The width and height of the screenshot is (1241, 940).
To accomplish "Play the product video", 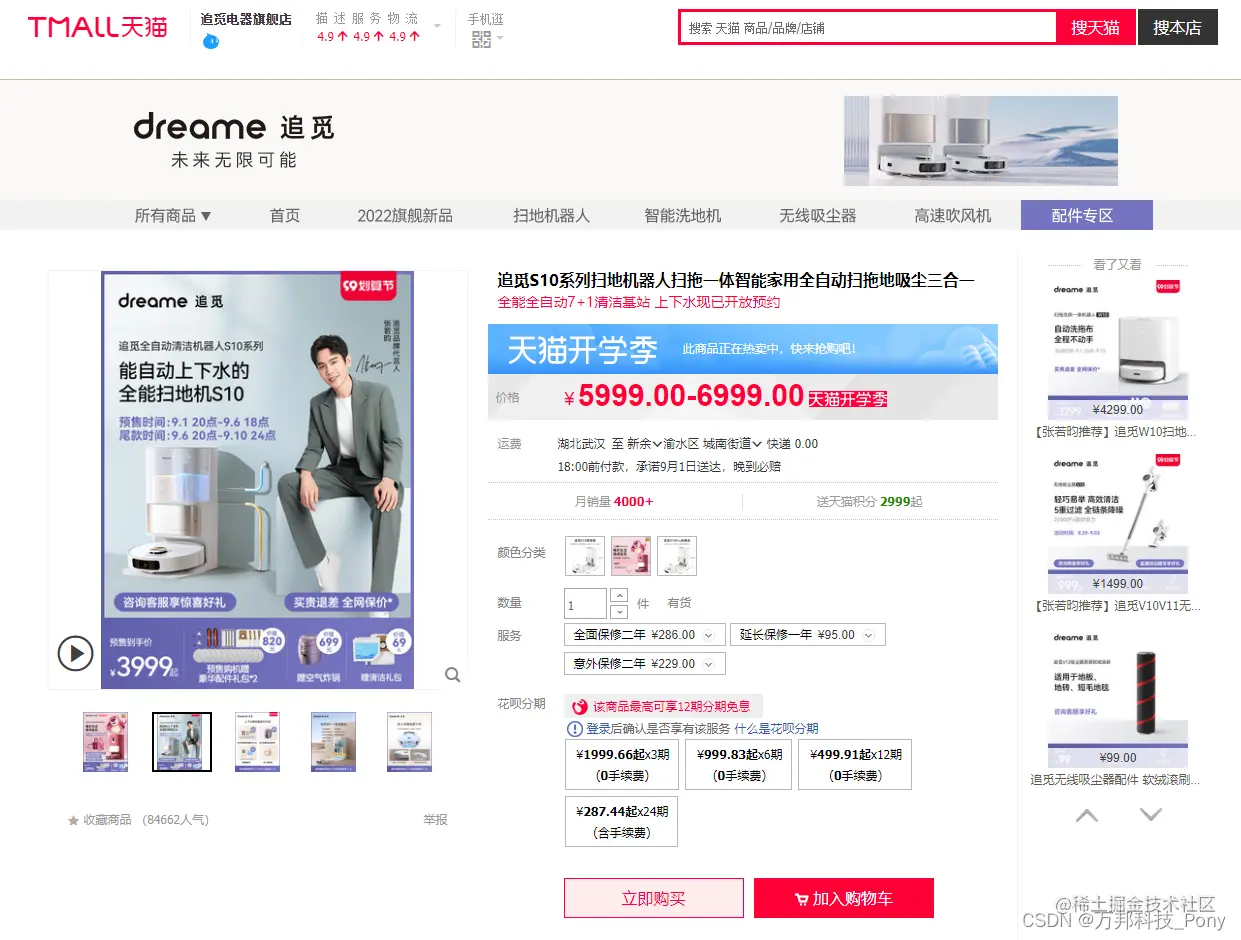I will [x=75, y=654].
